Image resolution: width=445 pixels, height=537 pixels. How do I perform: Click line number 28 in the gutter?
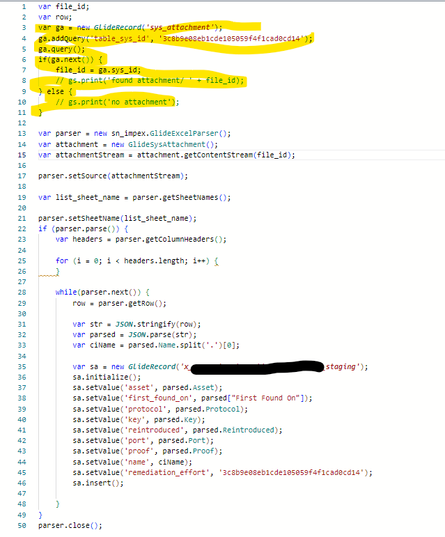(x=22, y=292)
